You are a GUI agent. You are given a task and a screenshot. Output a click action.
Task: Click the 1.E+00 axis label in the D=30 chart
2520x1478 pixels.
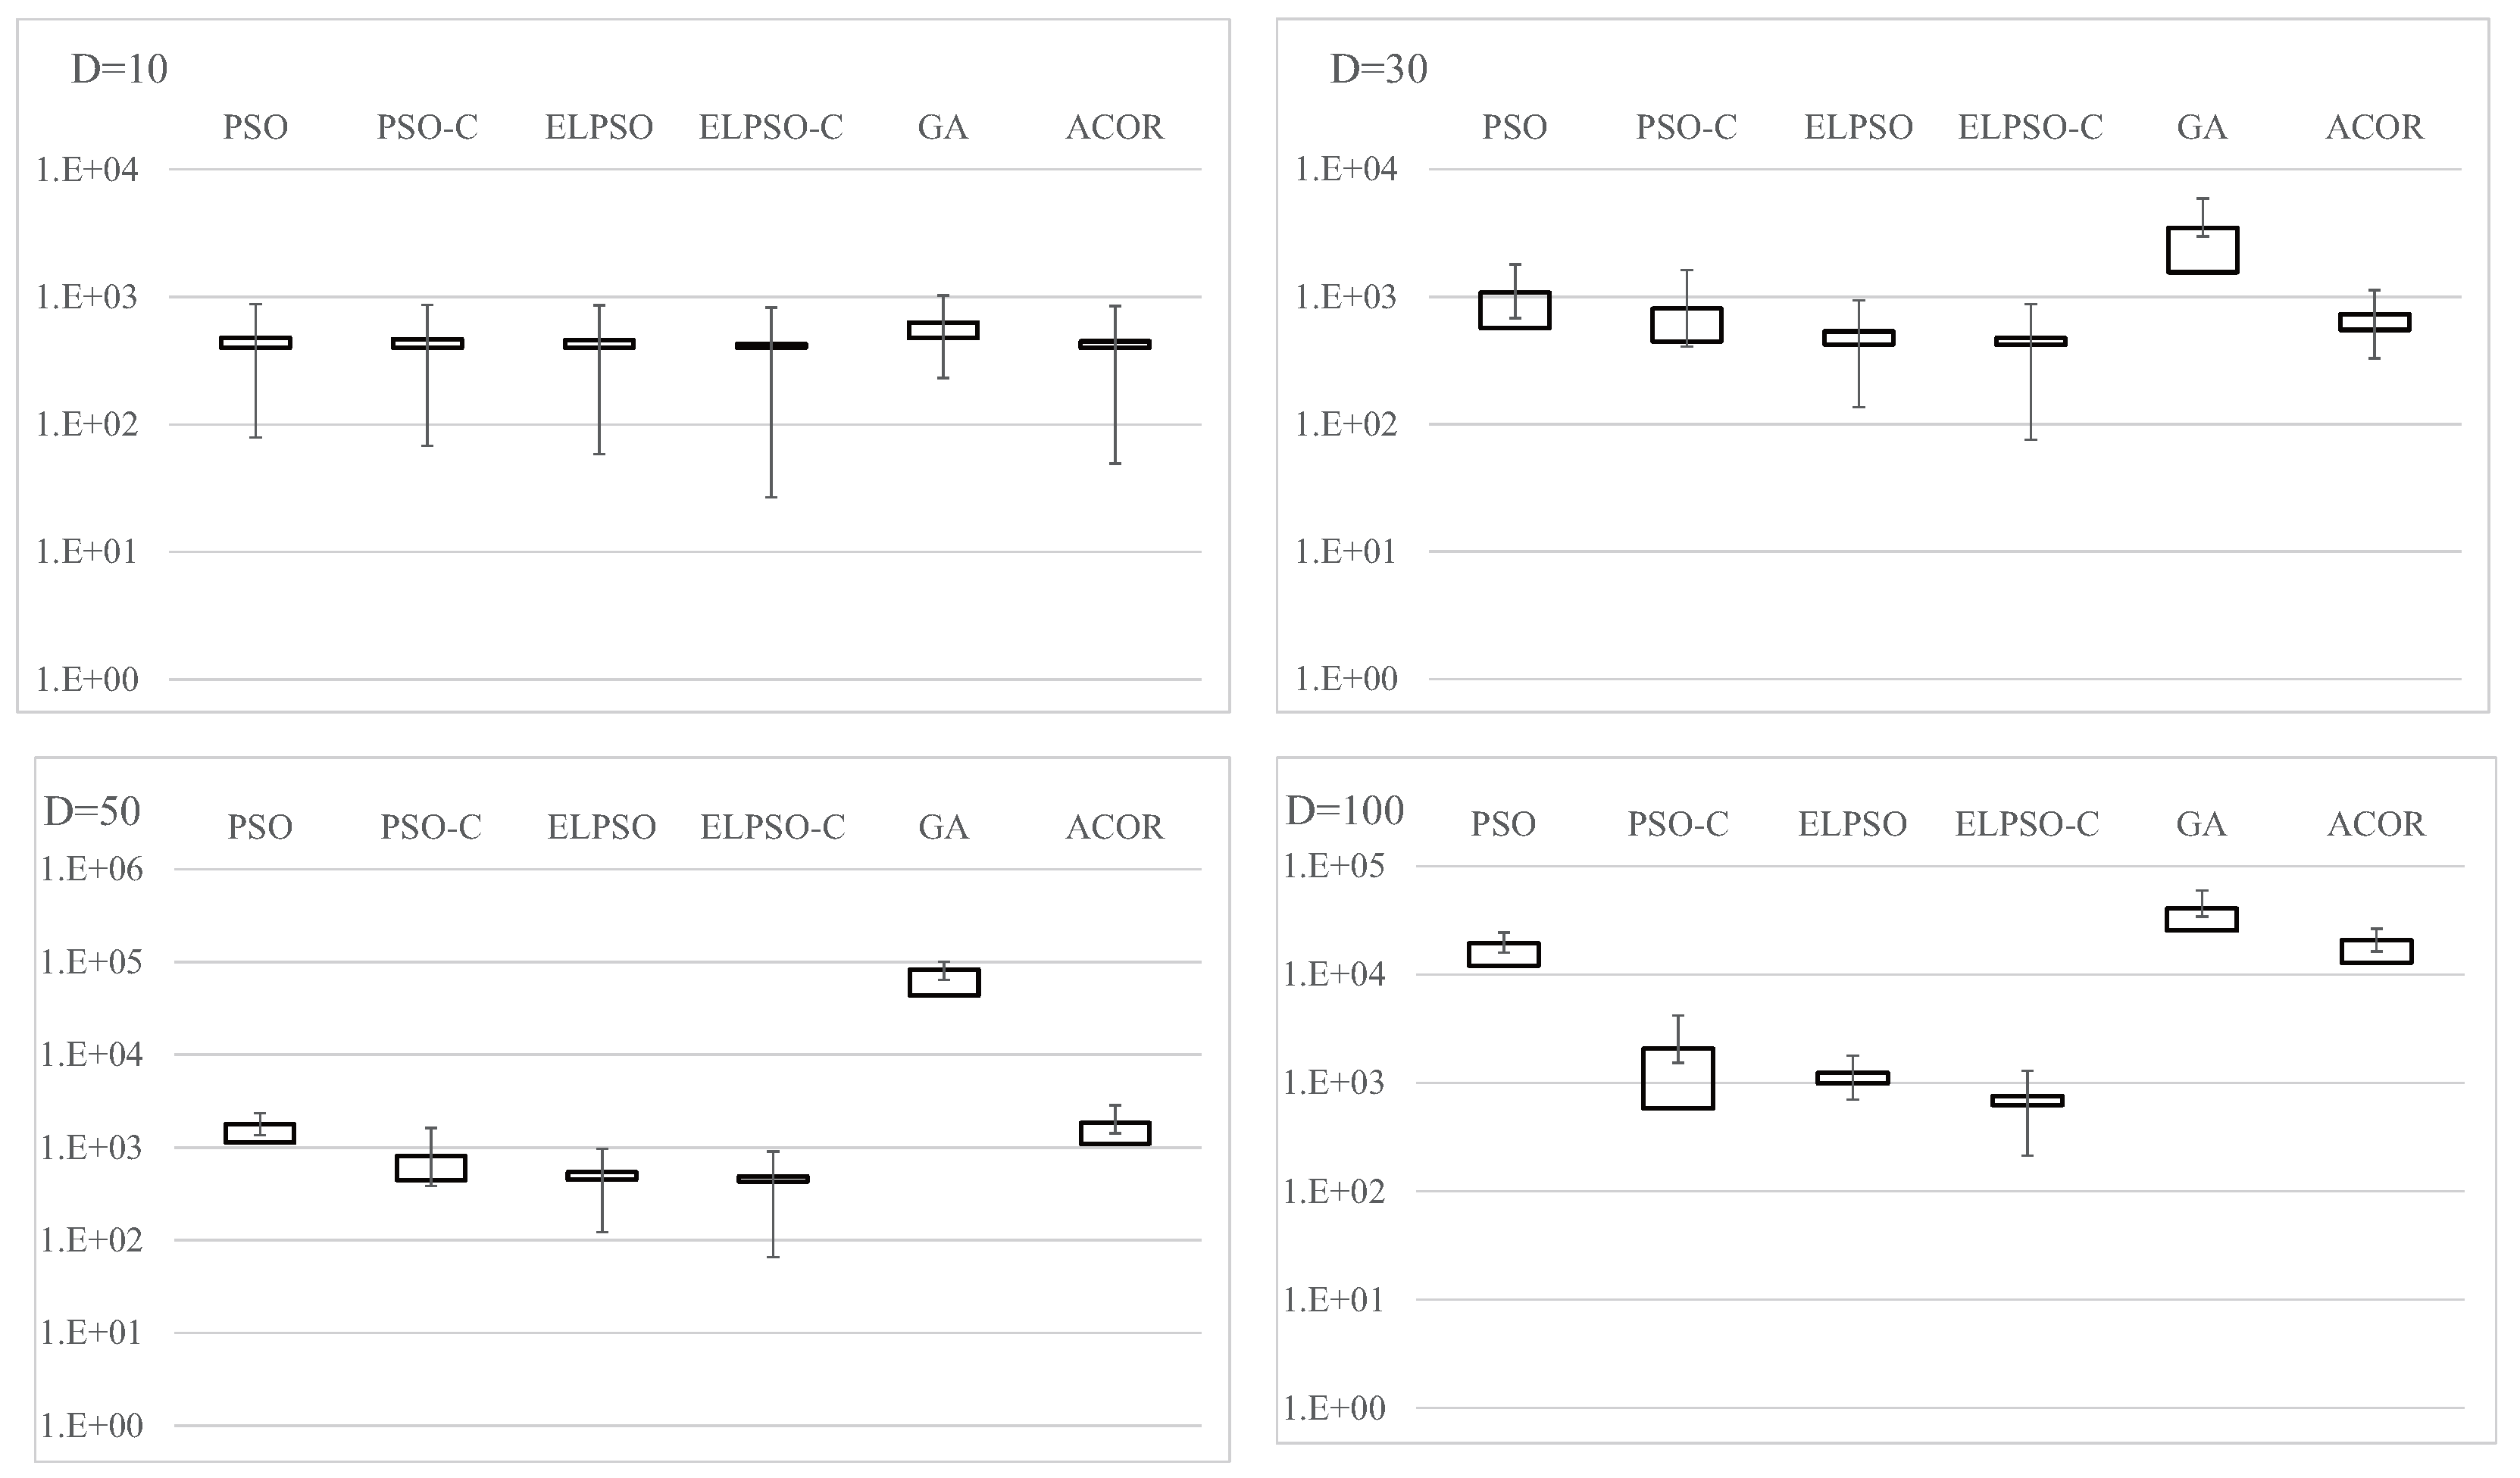coord(1346,680)
